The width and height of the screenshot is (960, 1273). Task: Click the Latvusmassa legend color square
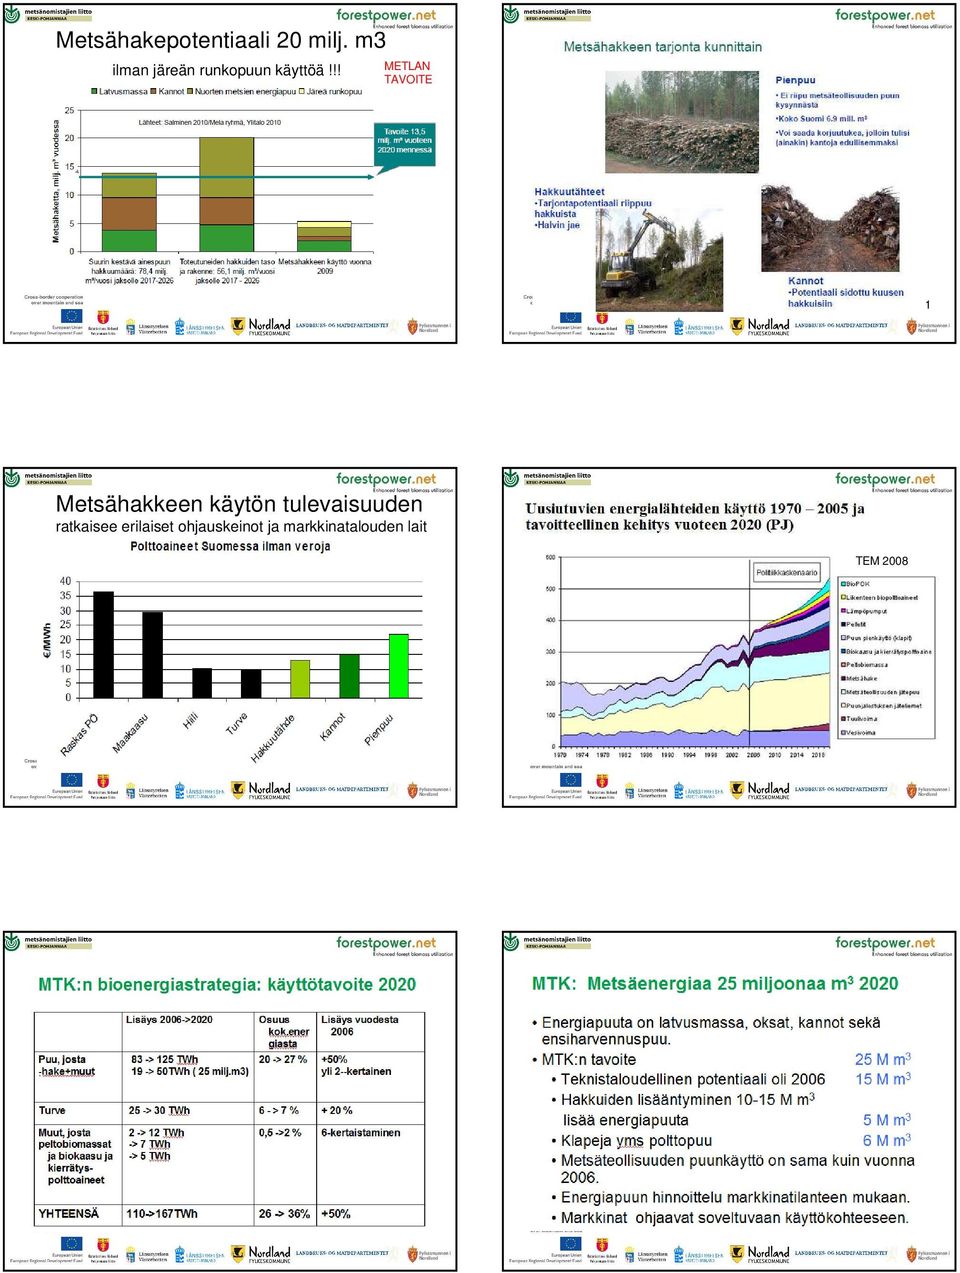click(92, 92)
